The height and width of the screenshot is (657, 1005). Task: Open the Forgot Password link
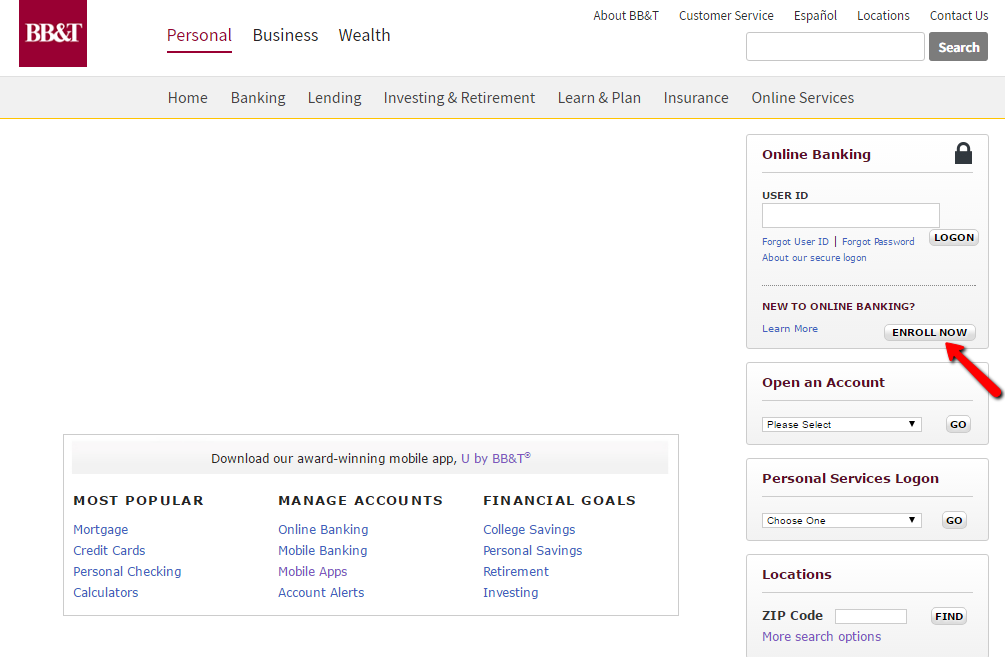878,242
